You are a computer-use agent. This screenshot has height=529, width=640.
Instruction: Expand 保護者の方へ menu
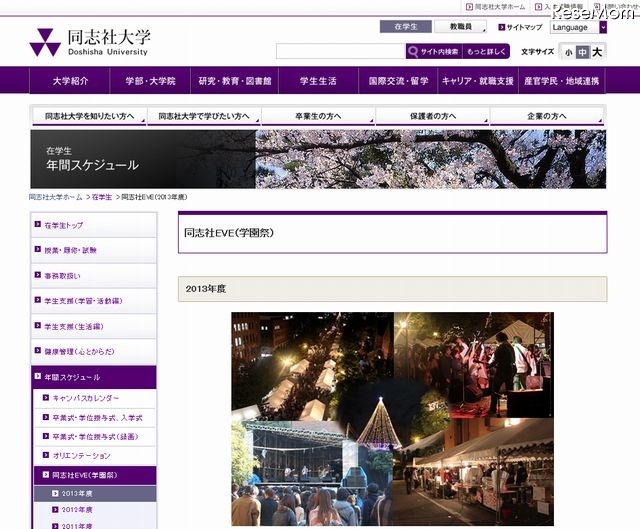point(432,116)
